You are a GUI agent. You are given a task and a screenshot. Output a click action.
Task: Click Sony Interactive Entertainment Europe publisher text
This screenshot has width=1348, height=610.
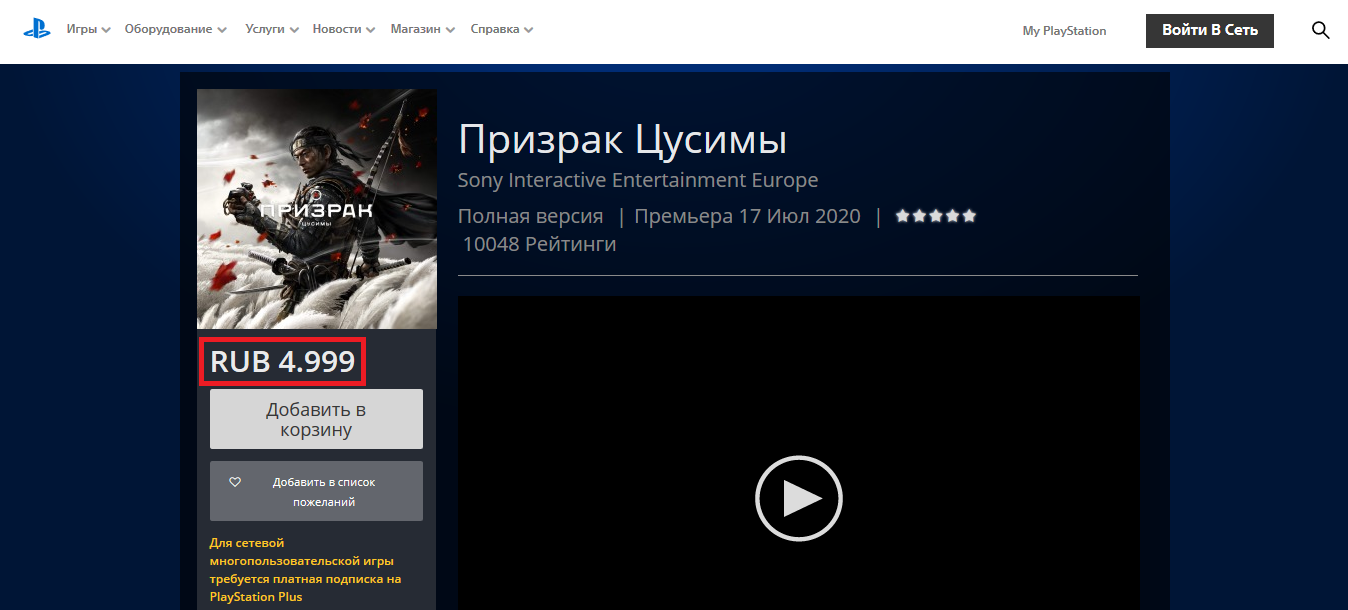tap(638, 181)
